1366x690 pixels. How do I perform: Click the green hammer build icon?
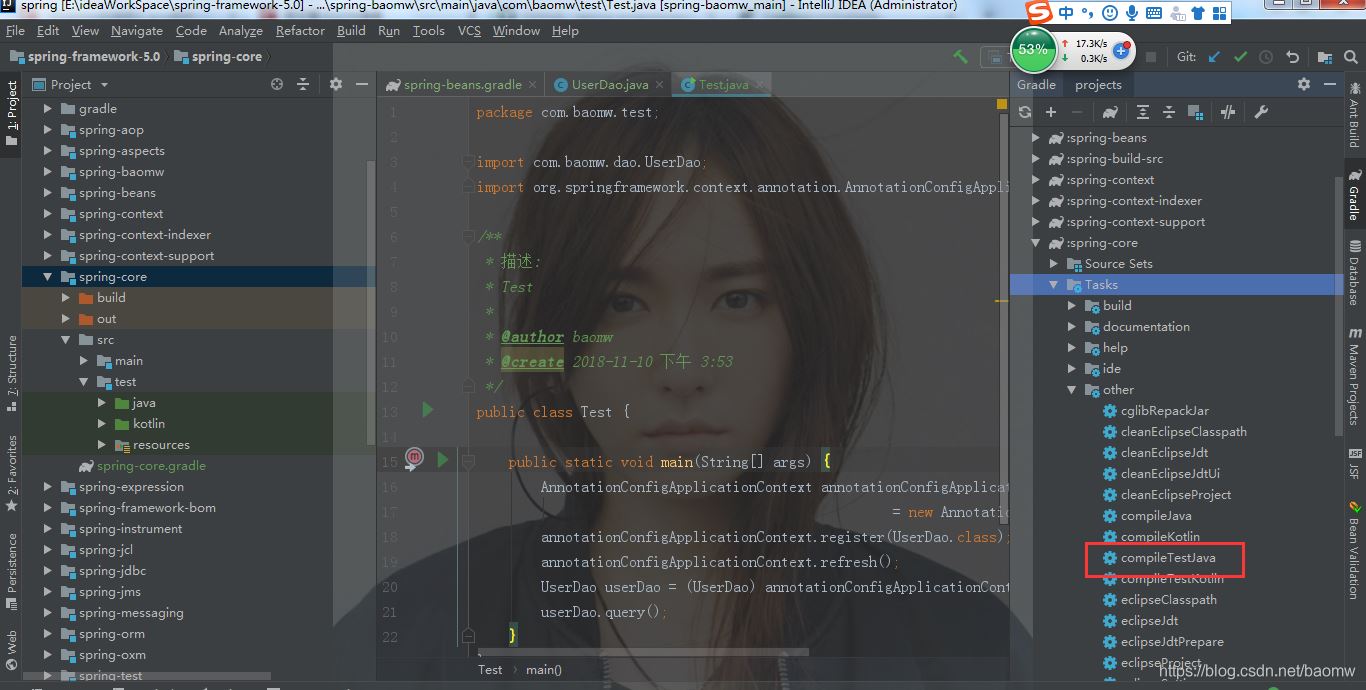pos(961,57)
